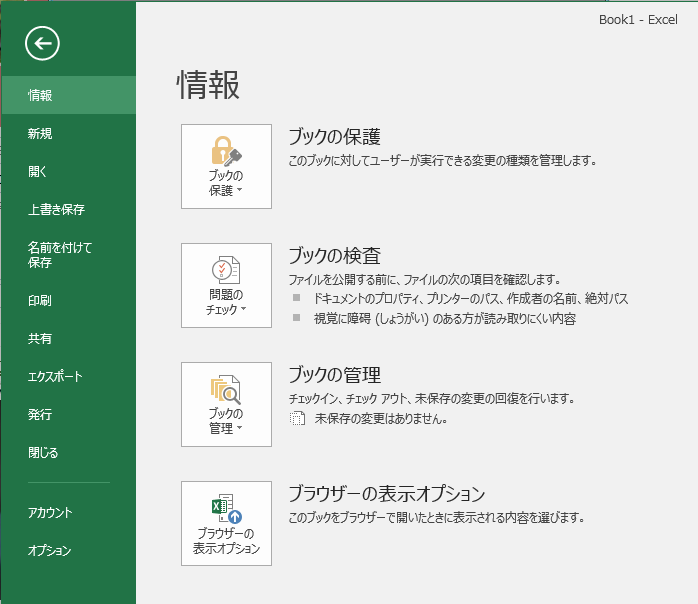
Task: Choose 上書き保存 in the sidebar
Action: coord(69,209)
